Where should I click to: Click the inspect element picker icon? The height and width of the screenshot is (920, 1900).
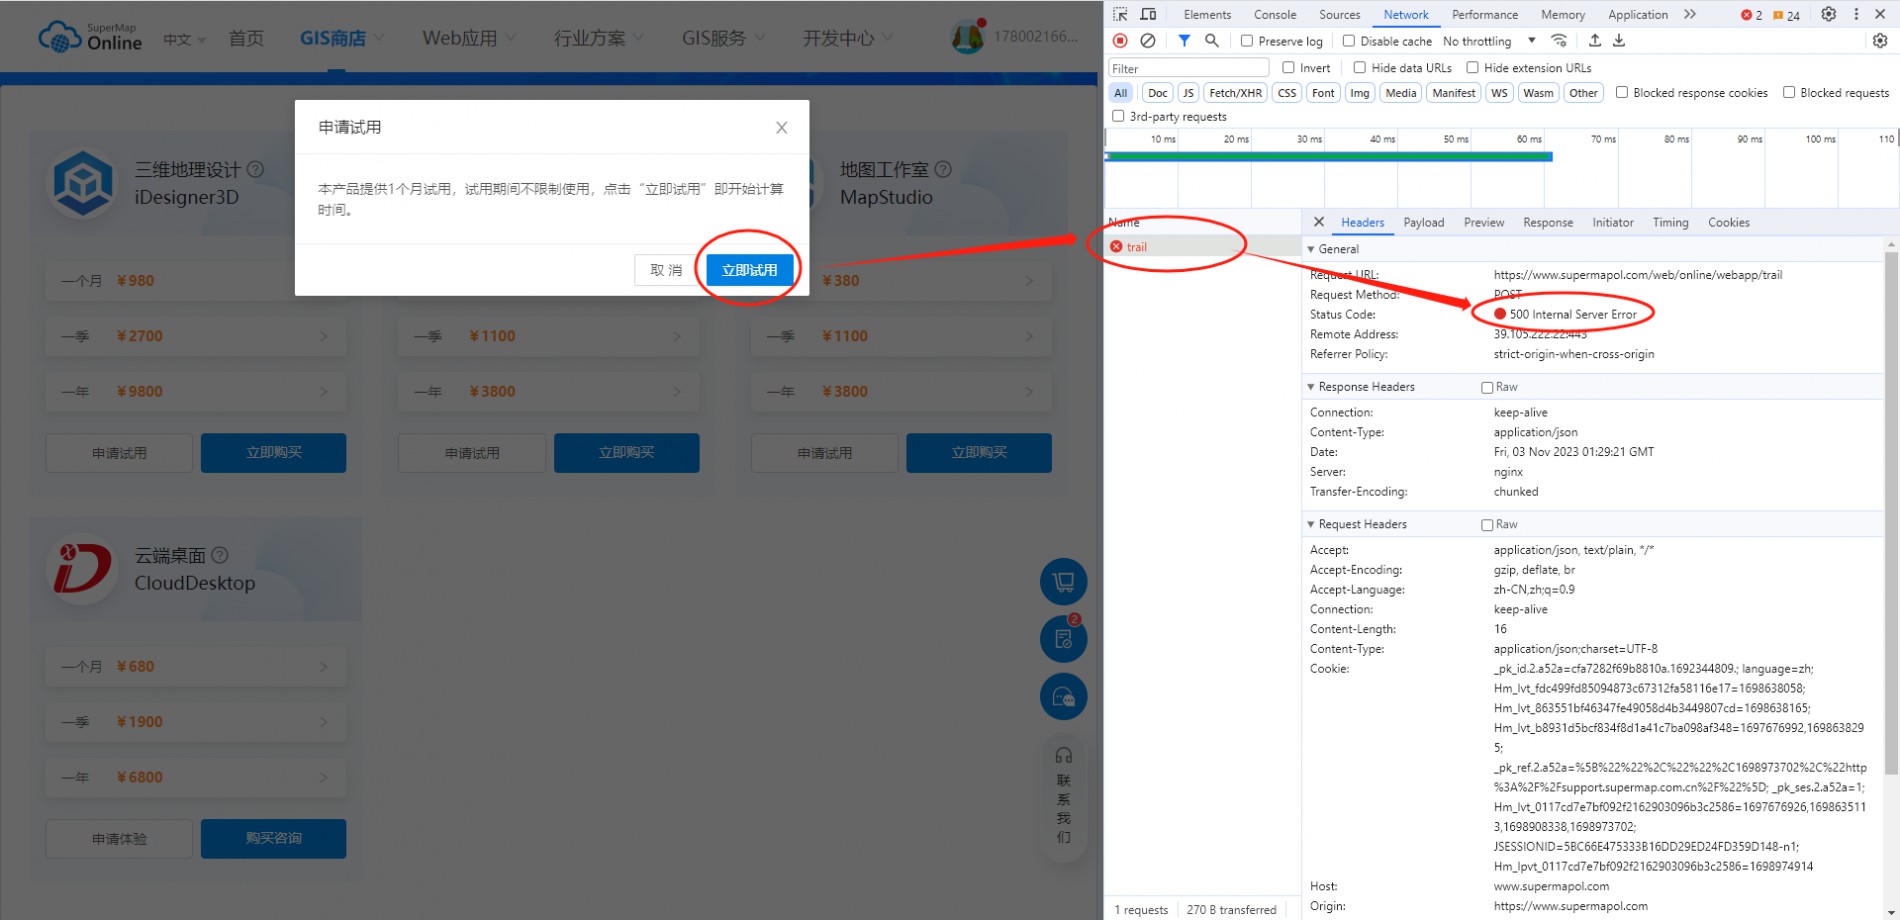coord(1120,14)
